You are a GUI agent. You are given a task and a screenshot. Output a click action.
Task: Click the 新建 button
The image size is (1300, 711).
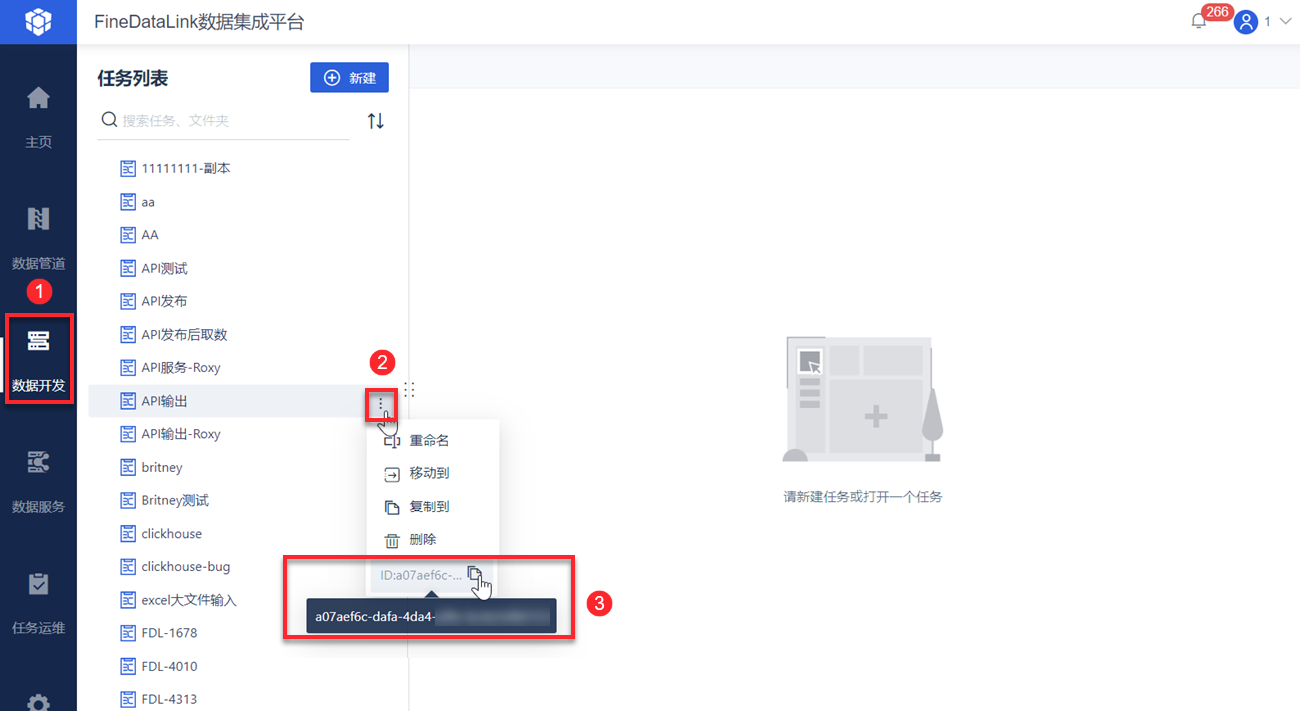tap(349, 78)
